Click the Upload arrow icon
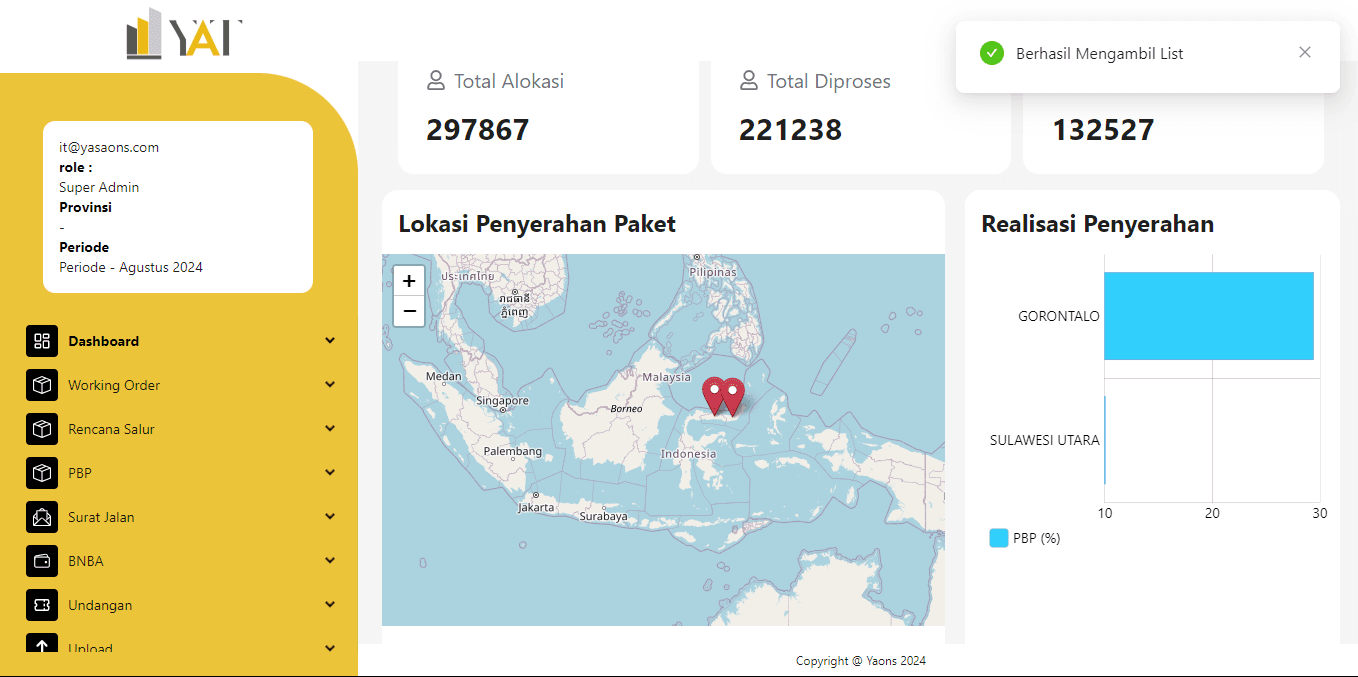This screenshot has height=677, width=1358. [42, 645]
